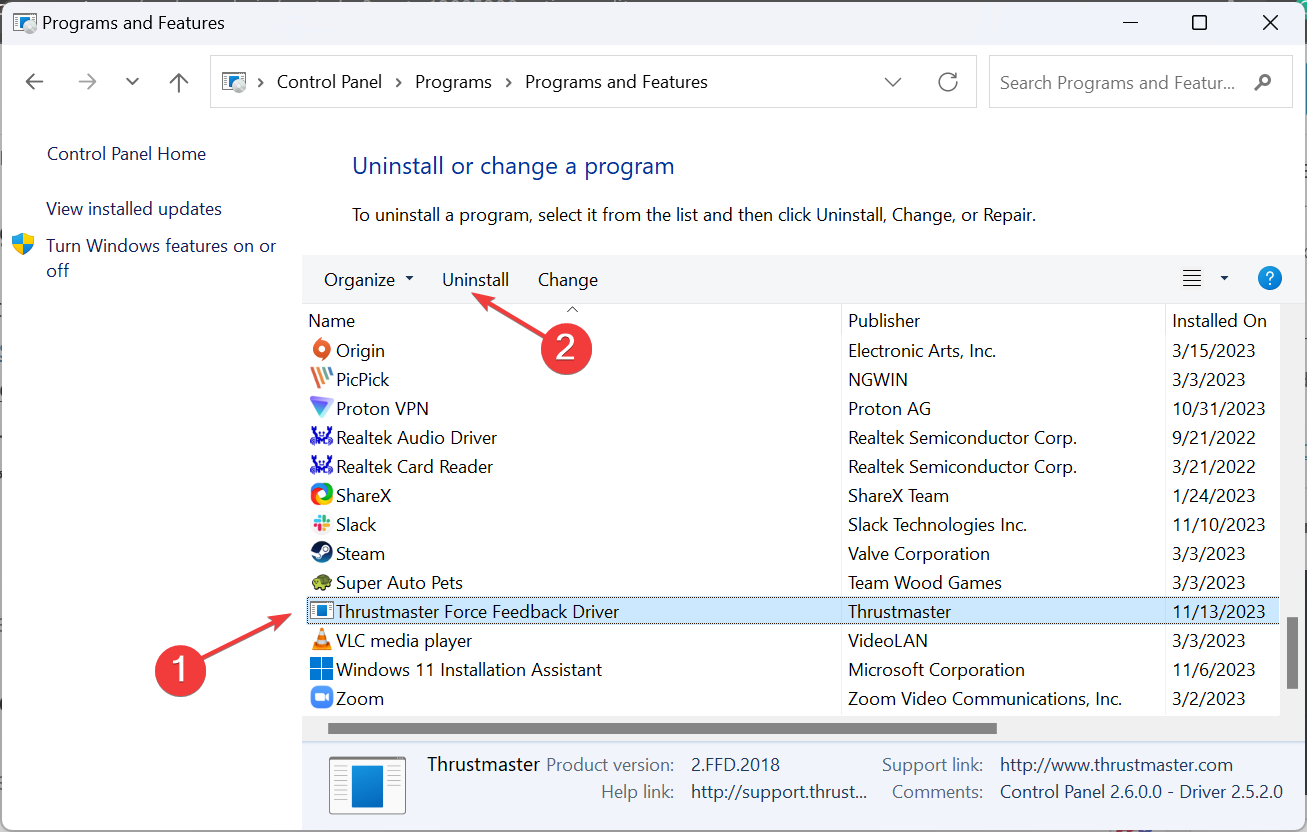
Task: Click the search magnifier icon
Action: (1264, 82)
